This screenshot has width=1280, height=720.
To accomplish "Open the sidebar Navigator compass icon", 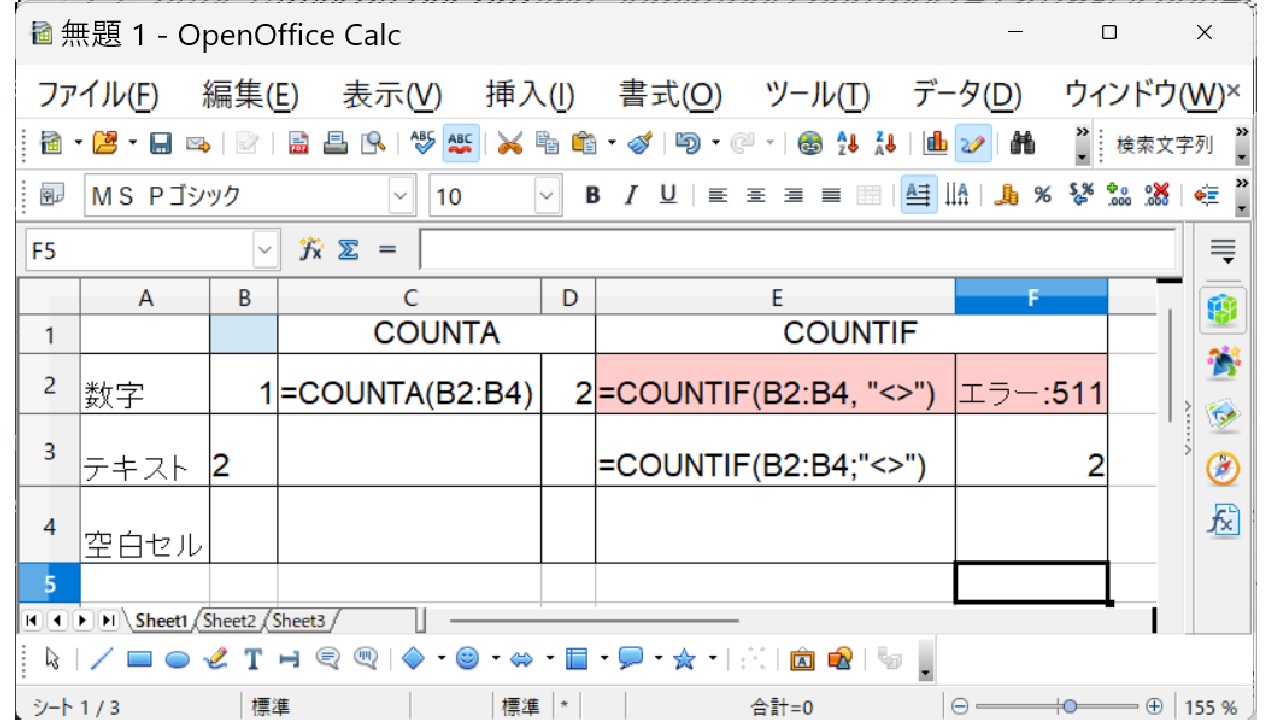I will (x=1224, y=468).
